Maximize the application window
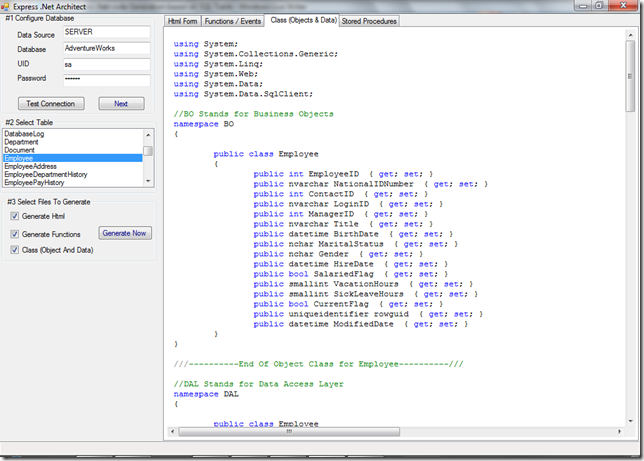This screenshot has width=644, height=461. tap(598, 5)
